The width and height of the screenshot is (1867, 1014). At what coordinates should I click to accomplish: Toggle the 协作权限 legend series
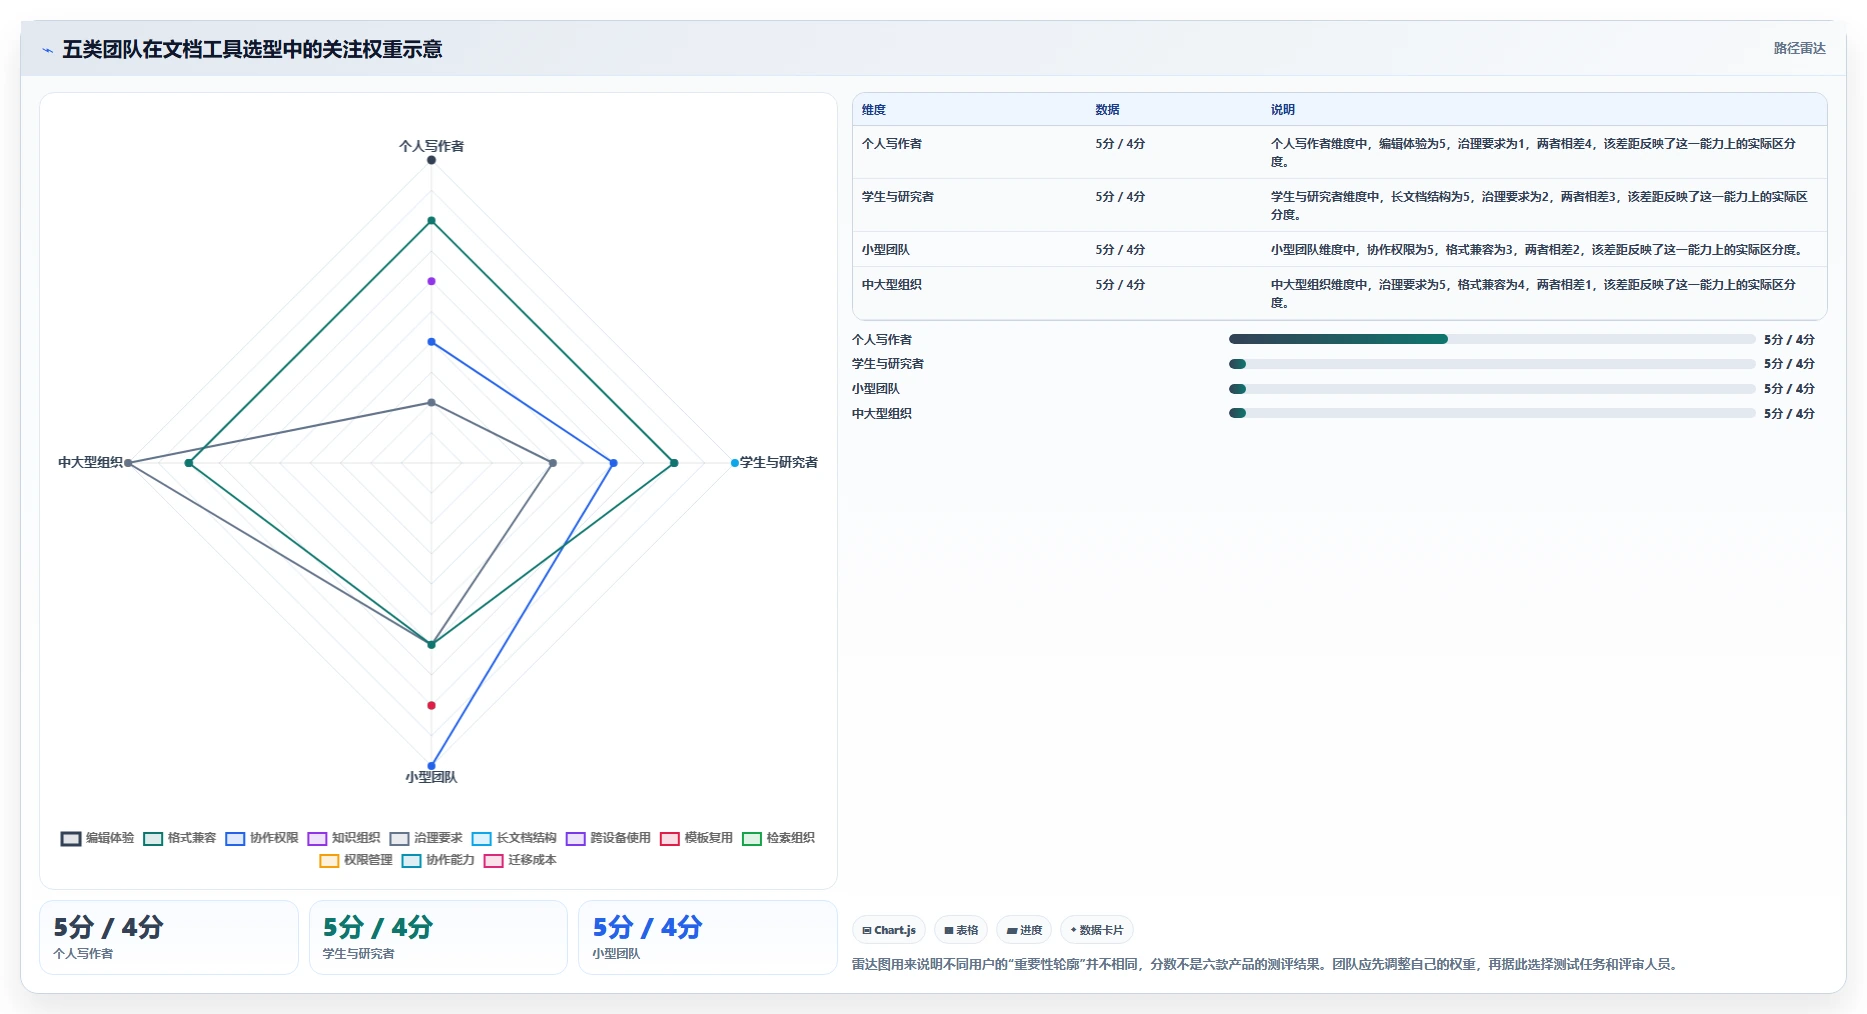[262, 838]
